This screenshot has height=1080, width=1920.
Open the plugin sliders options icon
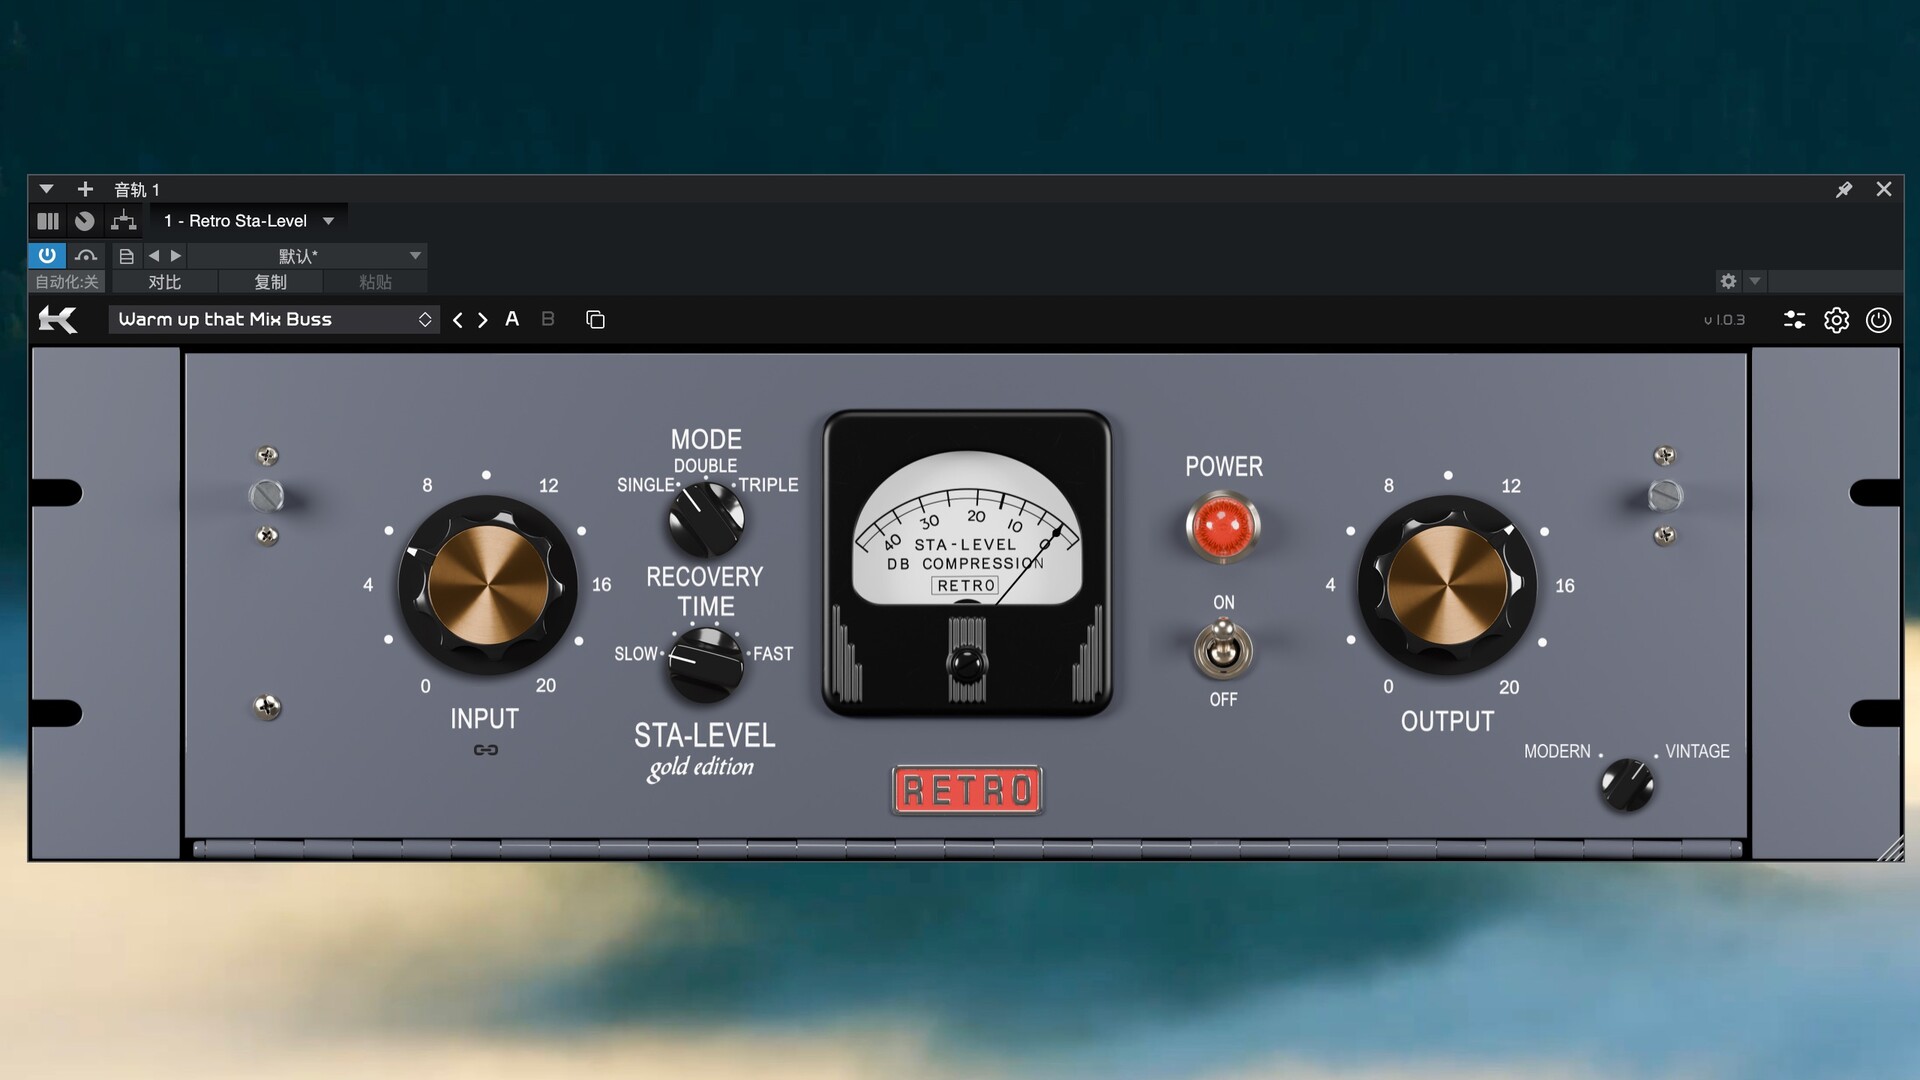point(1795,320)
